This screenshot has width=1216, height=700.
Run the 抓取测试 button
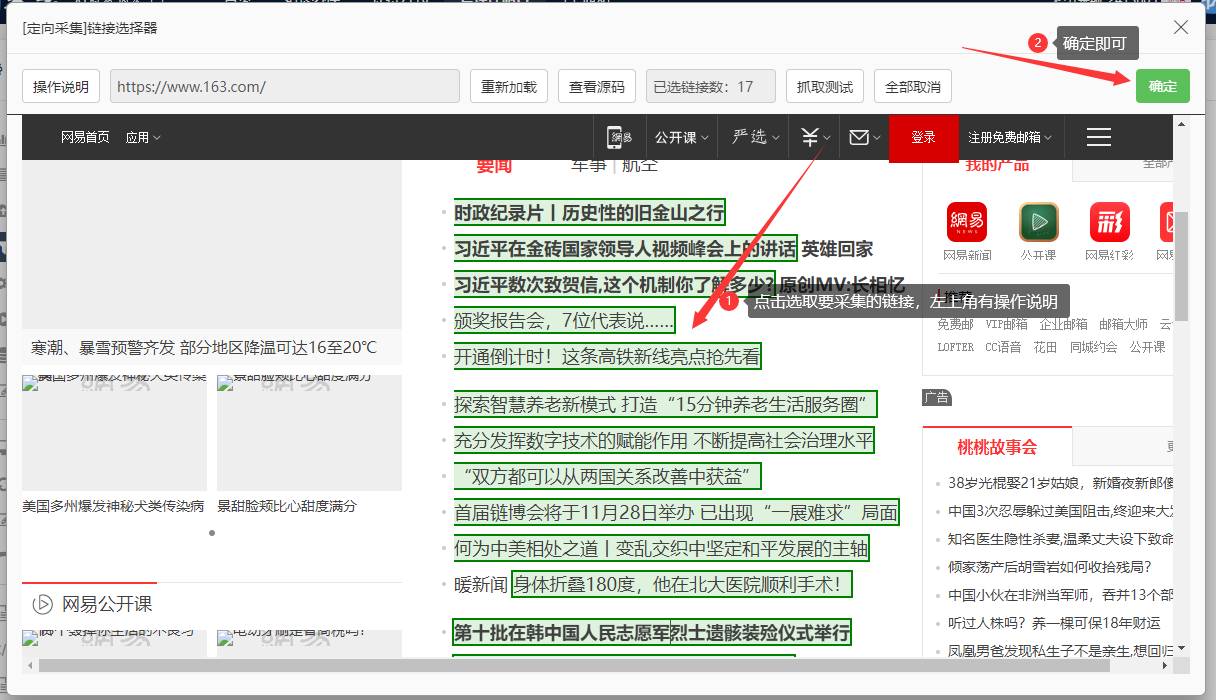(x=825, y=86)
